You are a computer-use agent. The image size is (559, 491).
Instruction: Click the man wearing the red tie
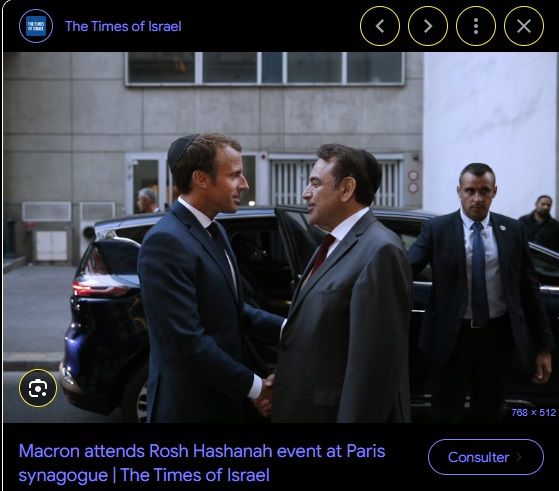pyautogui.click(x=342, y=285)
